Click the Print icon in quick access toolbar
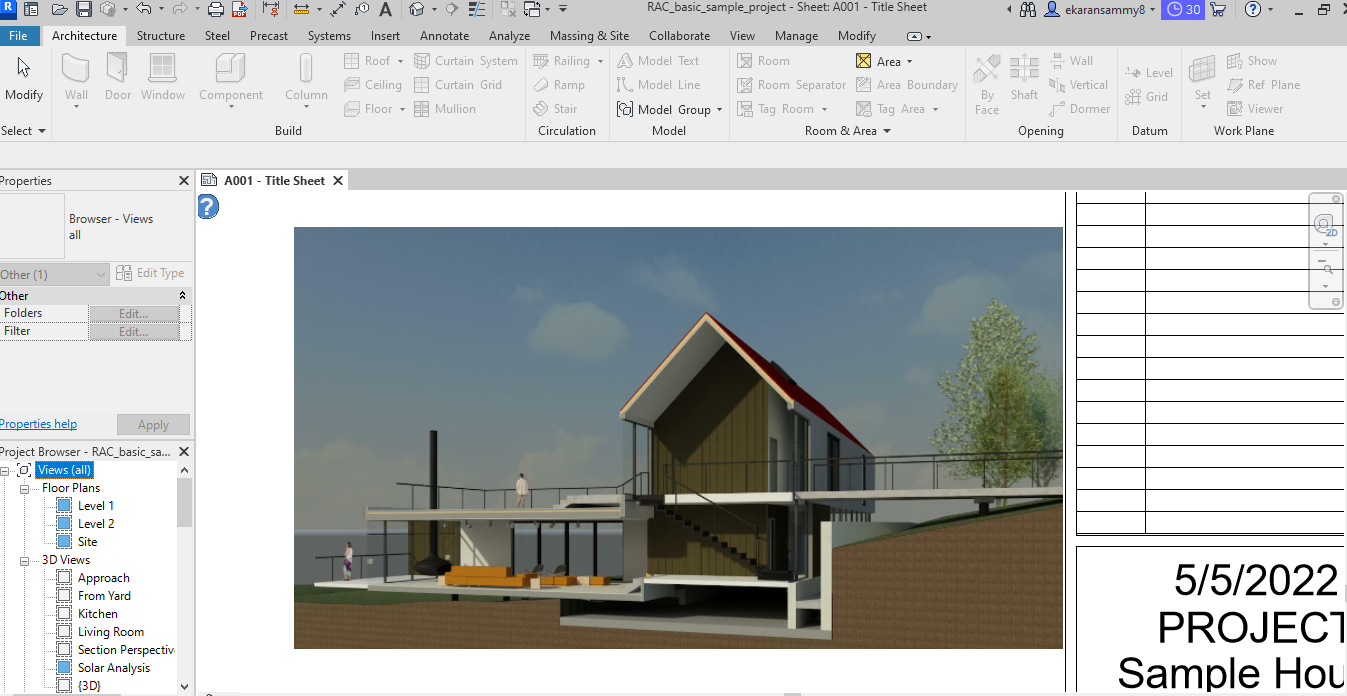The height and width of the screenshot is (696, 1347). point(216,10)
